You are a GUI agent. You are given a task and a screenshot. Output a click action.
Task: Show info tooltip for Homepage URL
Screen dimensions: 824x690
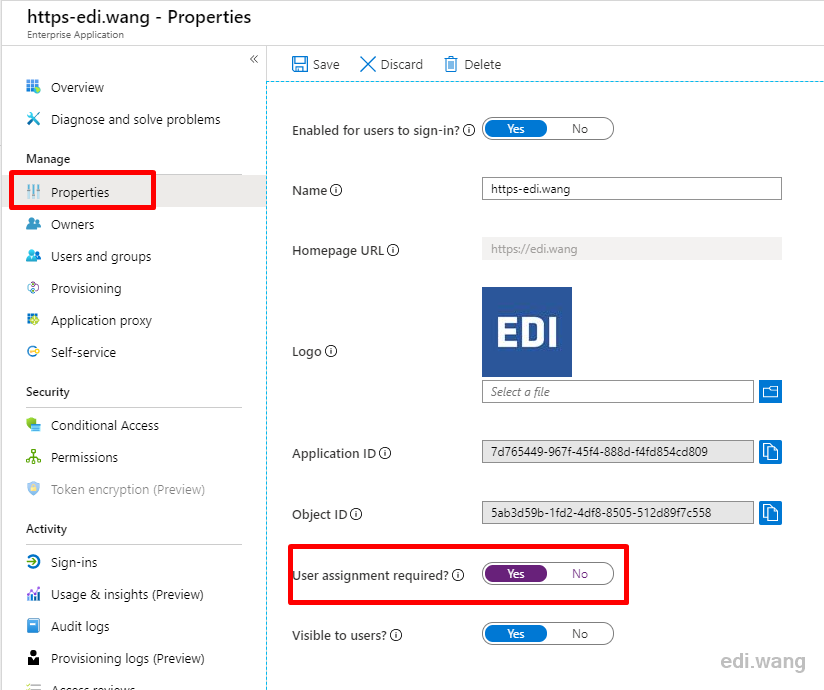coord(393,250)
